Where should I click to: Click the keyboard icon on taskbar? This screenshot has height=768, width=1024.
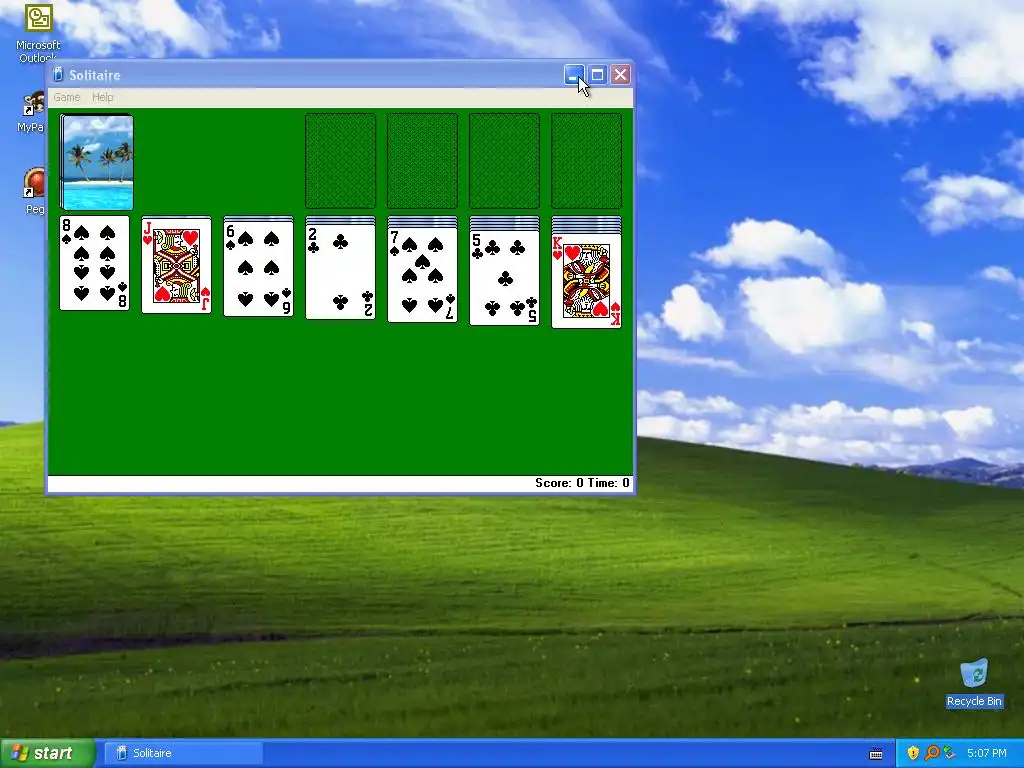[x=876, y=754]
